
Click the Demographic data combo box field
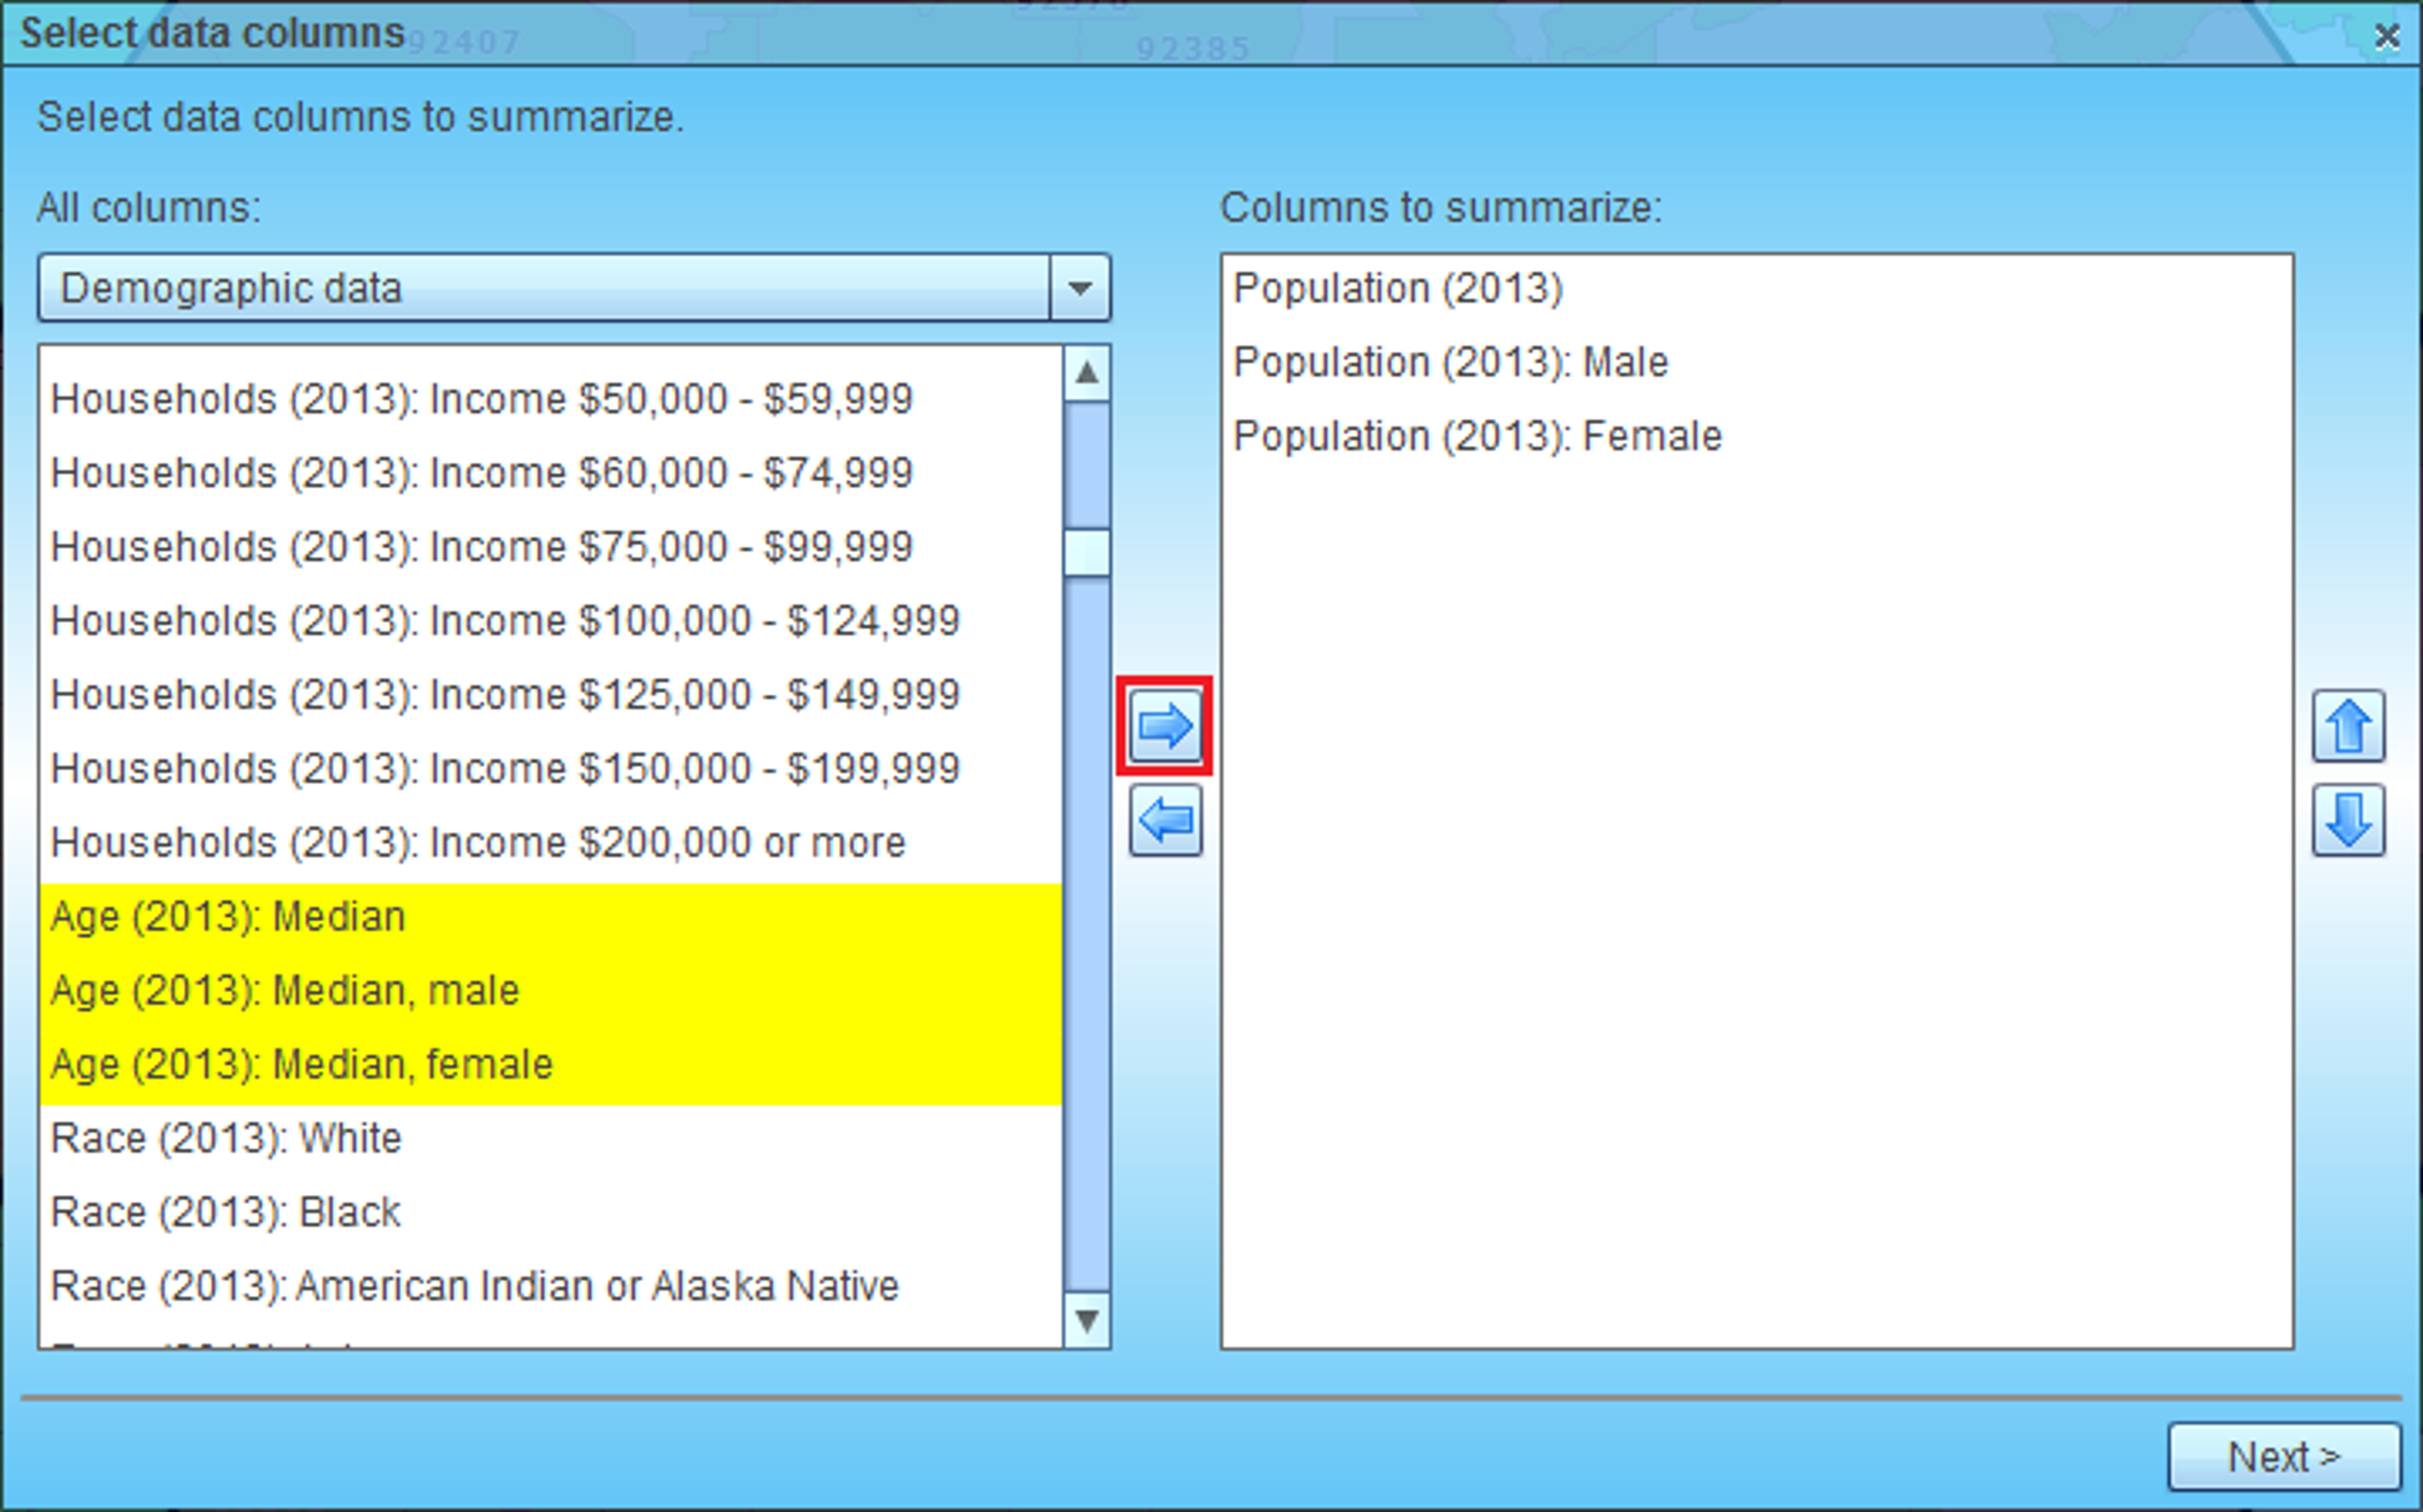point(574,288)
